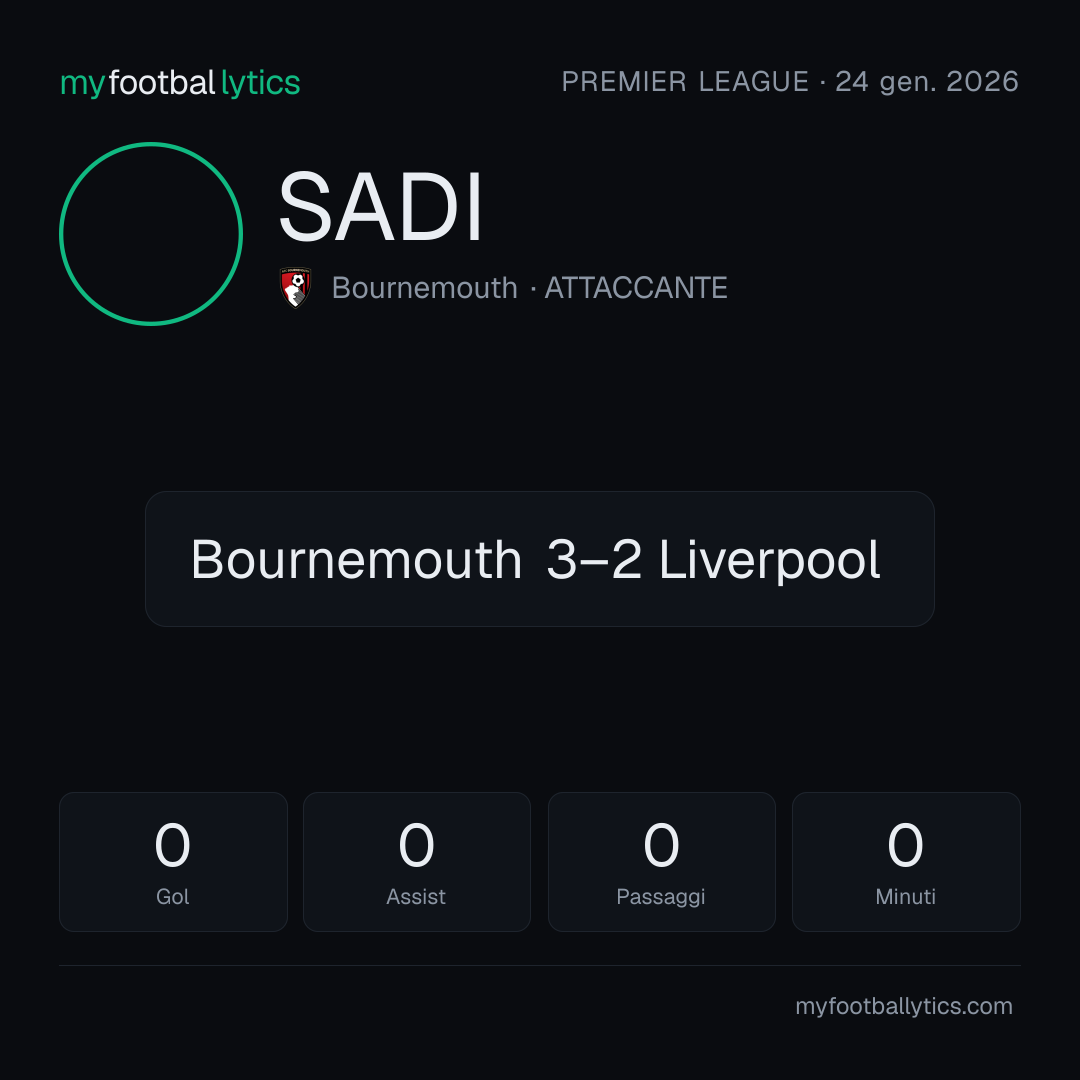This screenshot has height=1080, width=1080.
Task: Select the Assist stat card
Action: click(417, 862)
